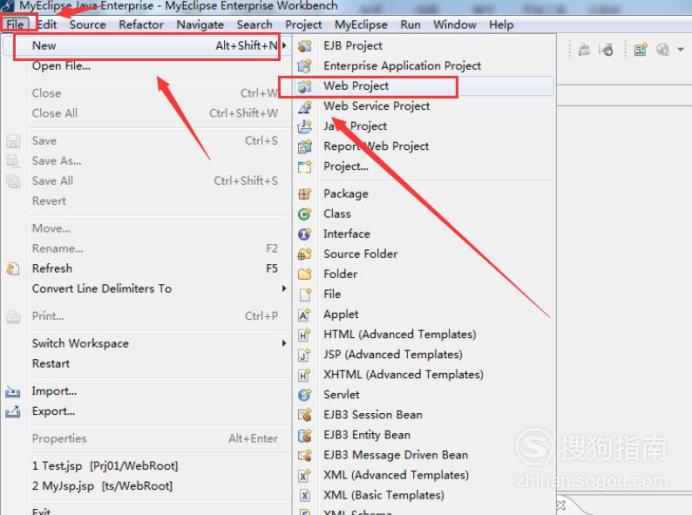Open the Edit menu
Viewport: 692px width, 515px height.
pos(47,24)
